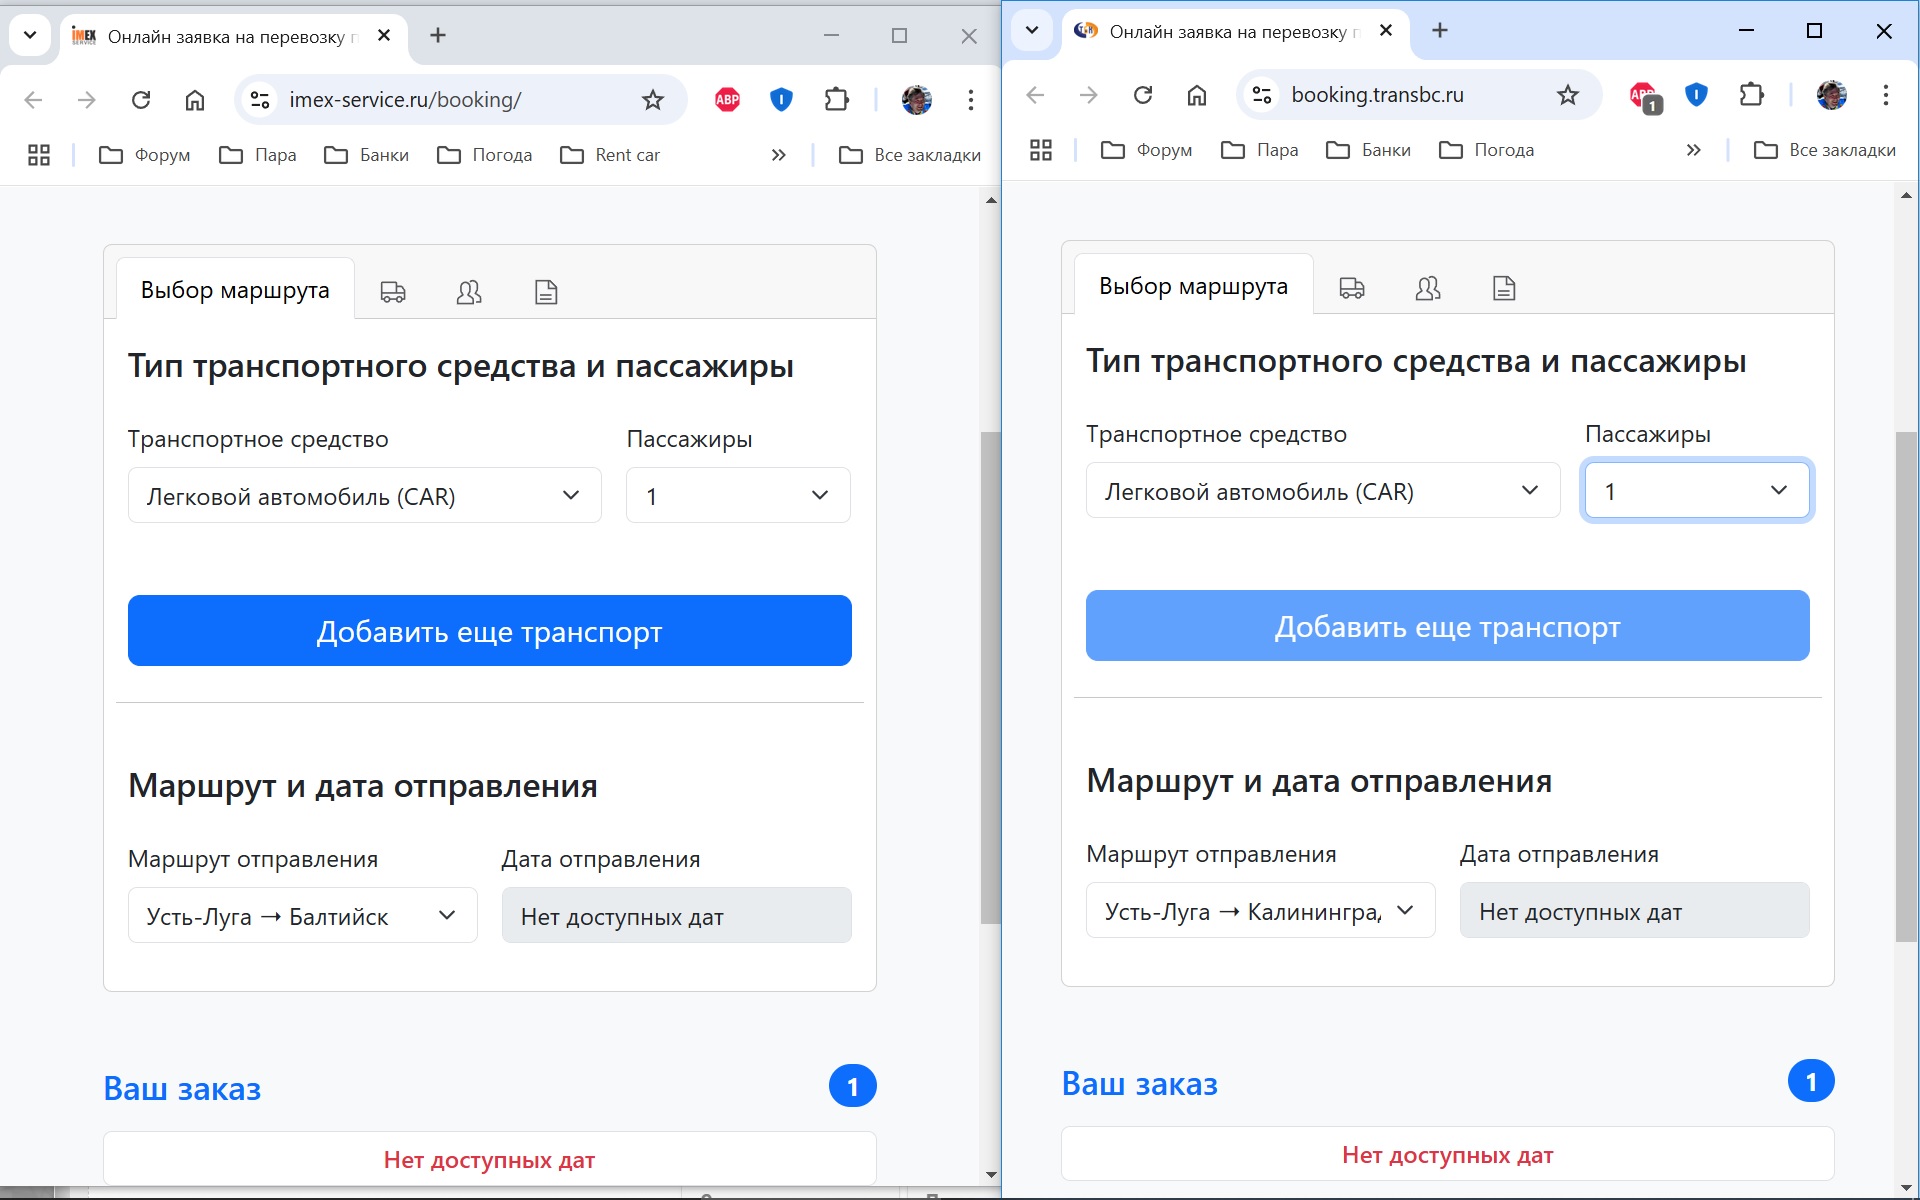Go to the home page in the left browser
This screenshot has width=1920, height=1200.
pyautogui.click(x=195, y=99)
